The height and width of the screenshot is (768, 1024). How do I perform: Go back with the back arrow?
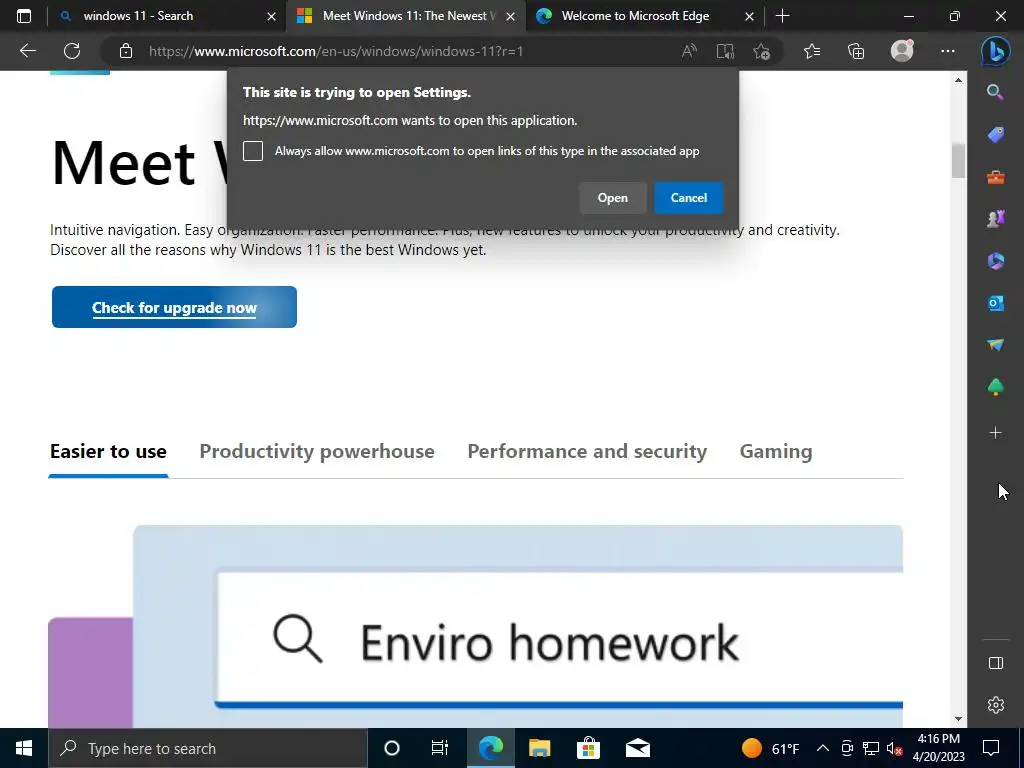click(27, 51)
